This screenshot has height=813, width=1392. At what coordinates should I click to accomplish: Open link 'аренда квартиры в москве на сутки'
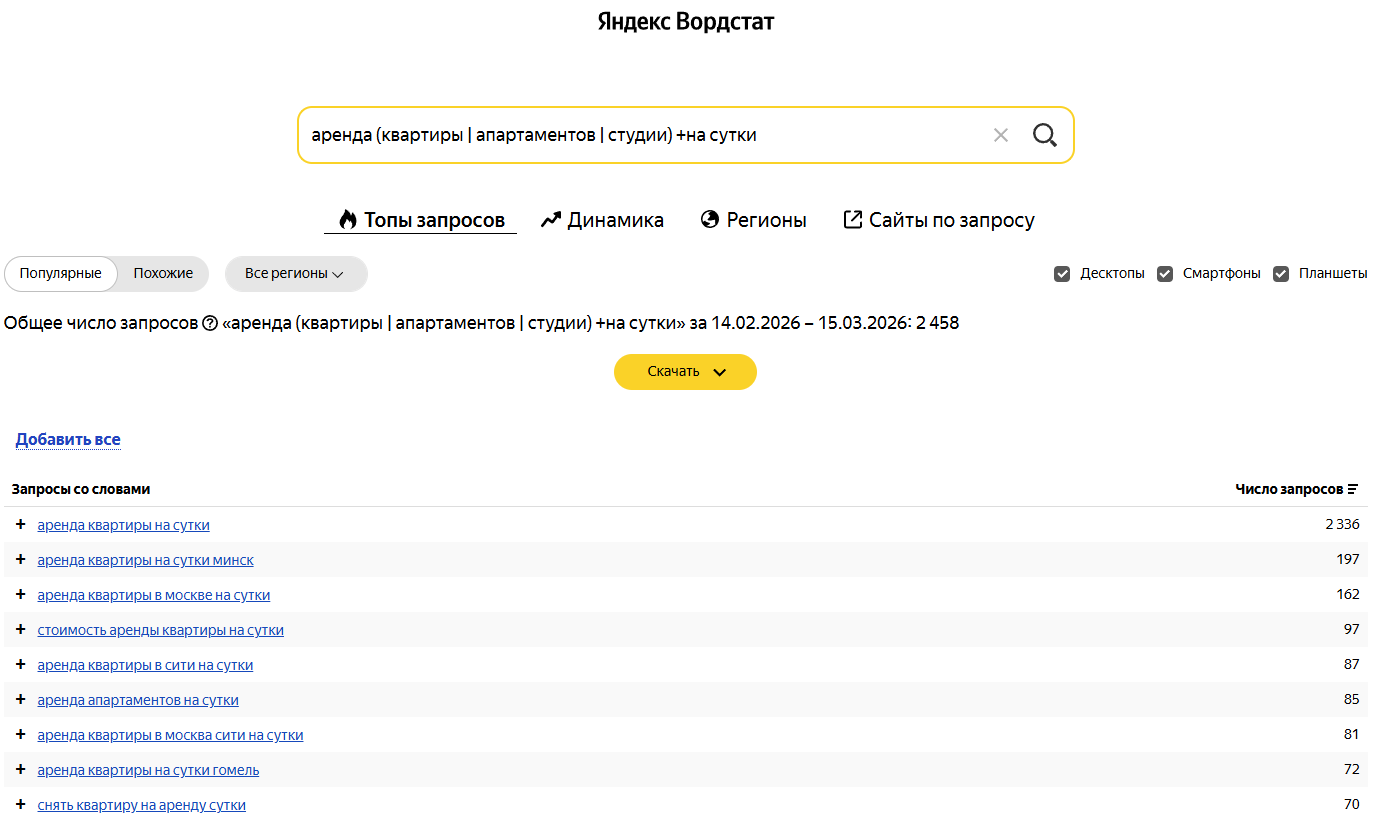tap(154, 595)
